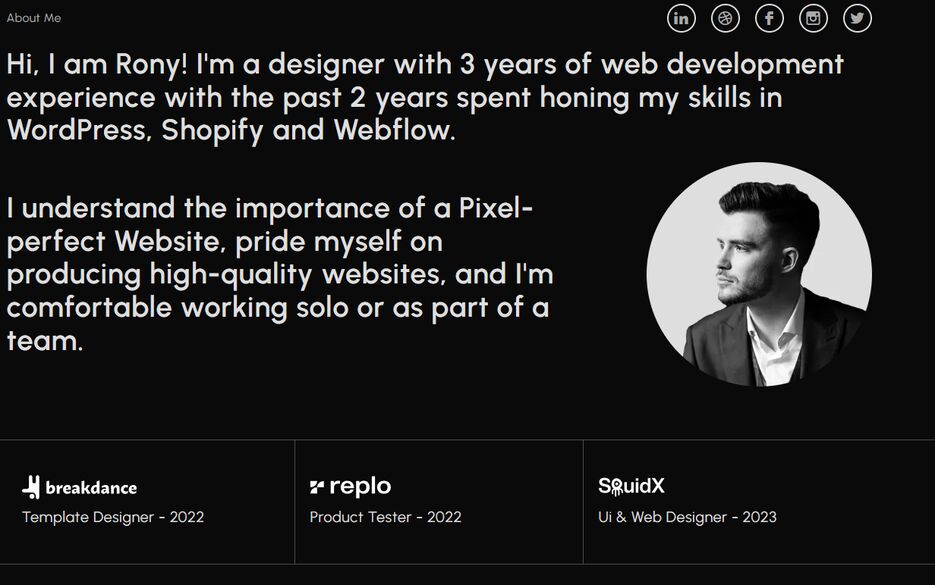Open the Instagram social icon
Image resolution: width=935 pixels, height=585 pixels.
(x=813, y=18)
